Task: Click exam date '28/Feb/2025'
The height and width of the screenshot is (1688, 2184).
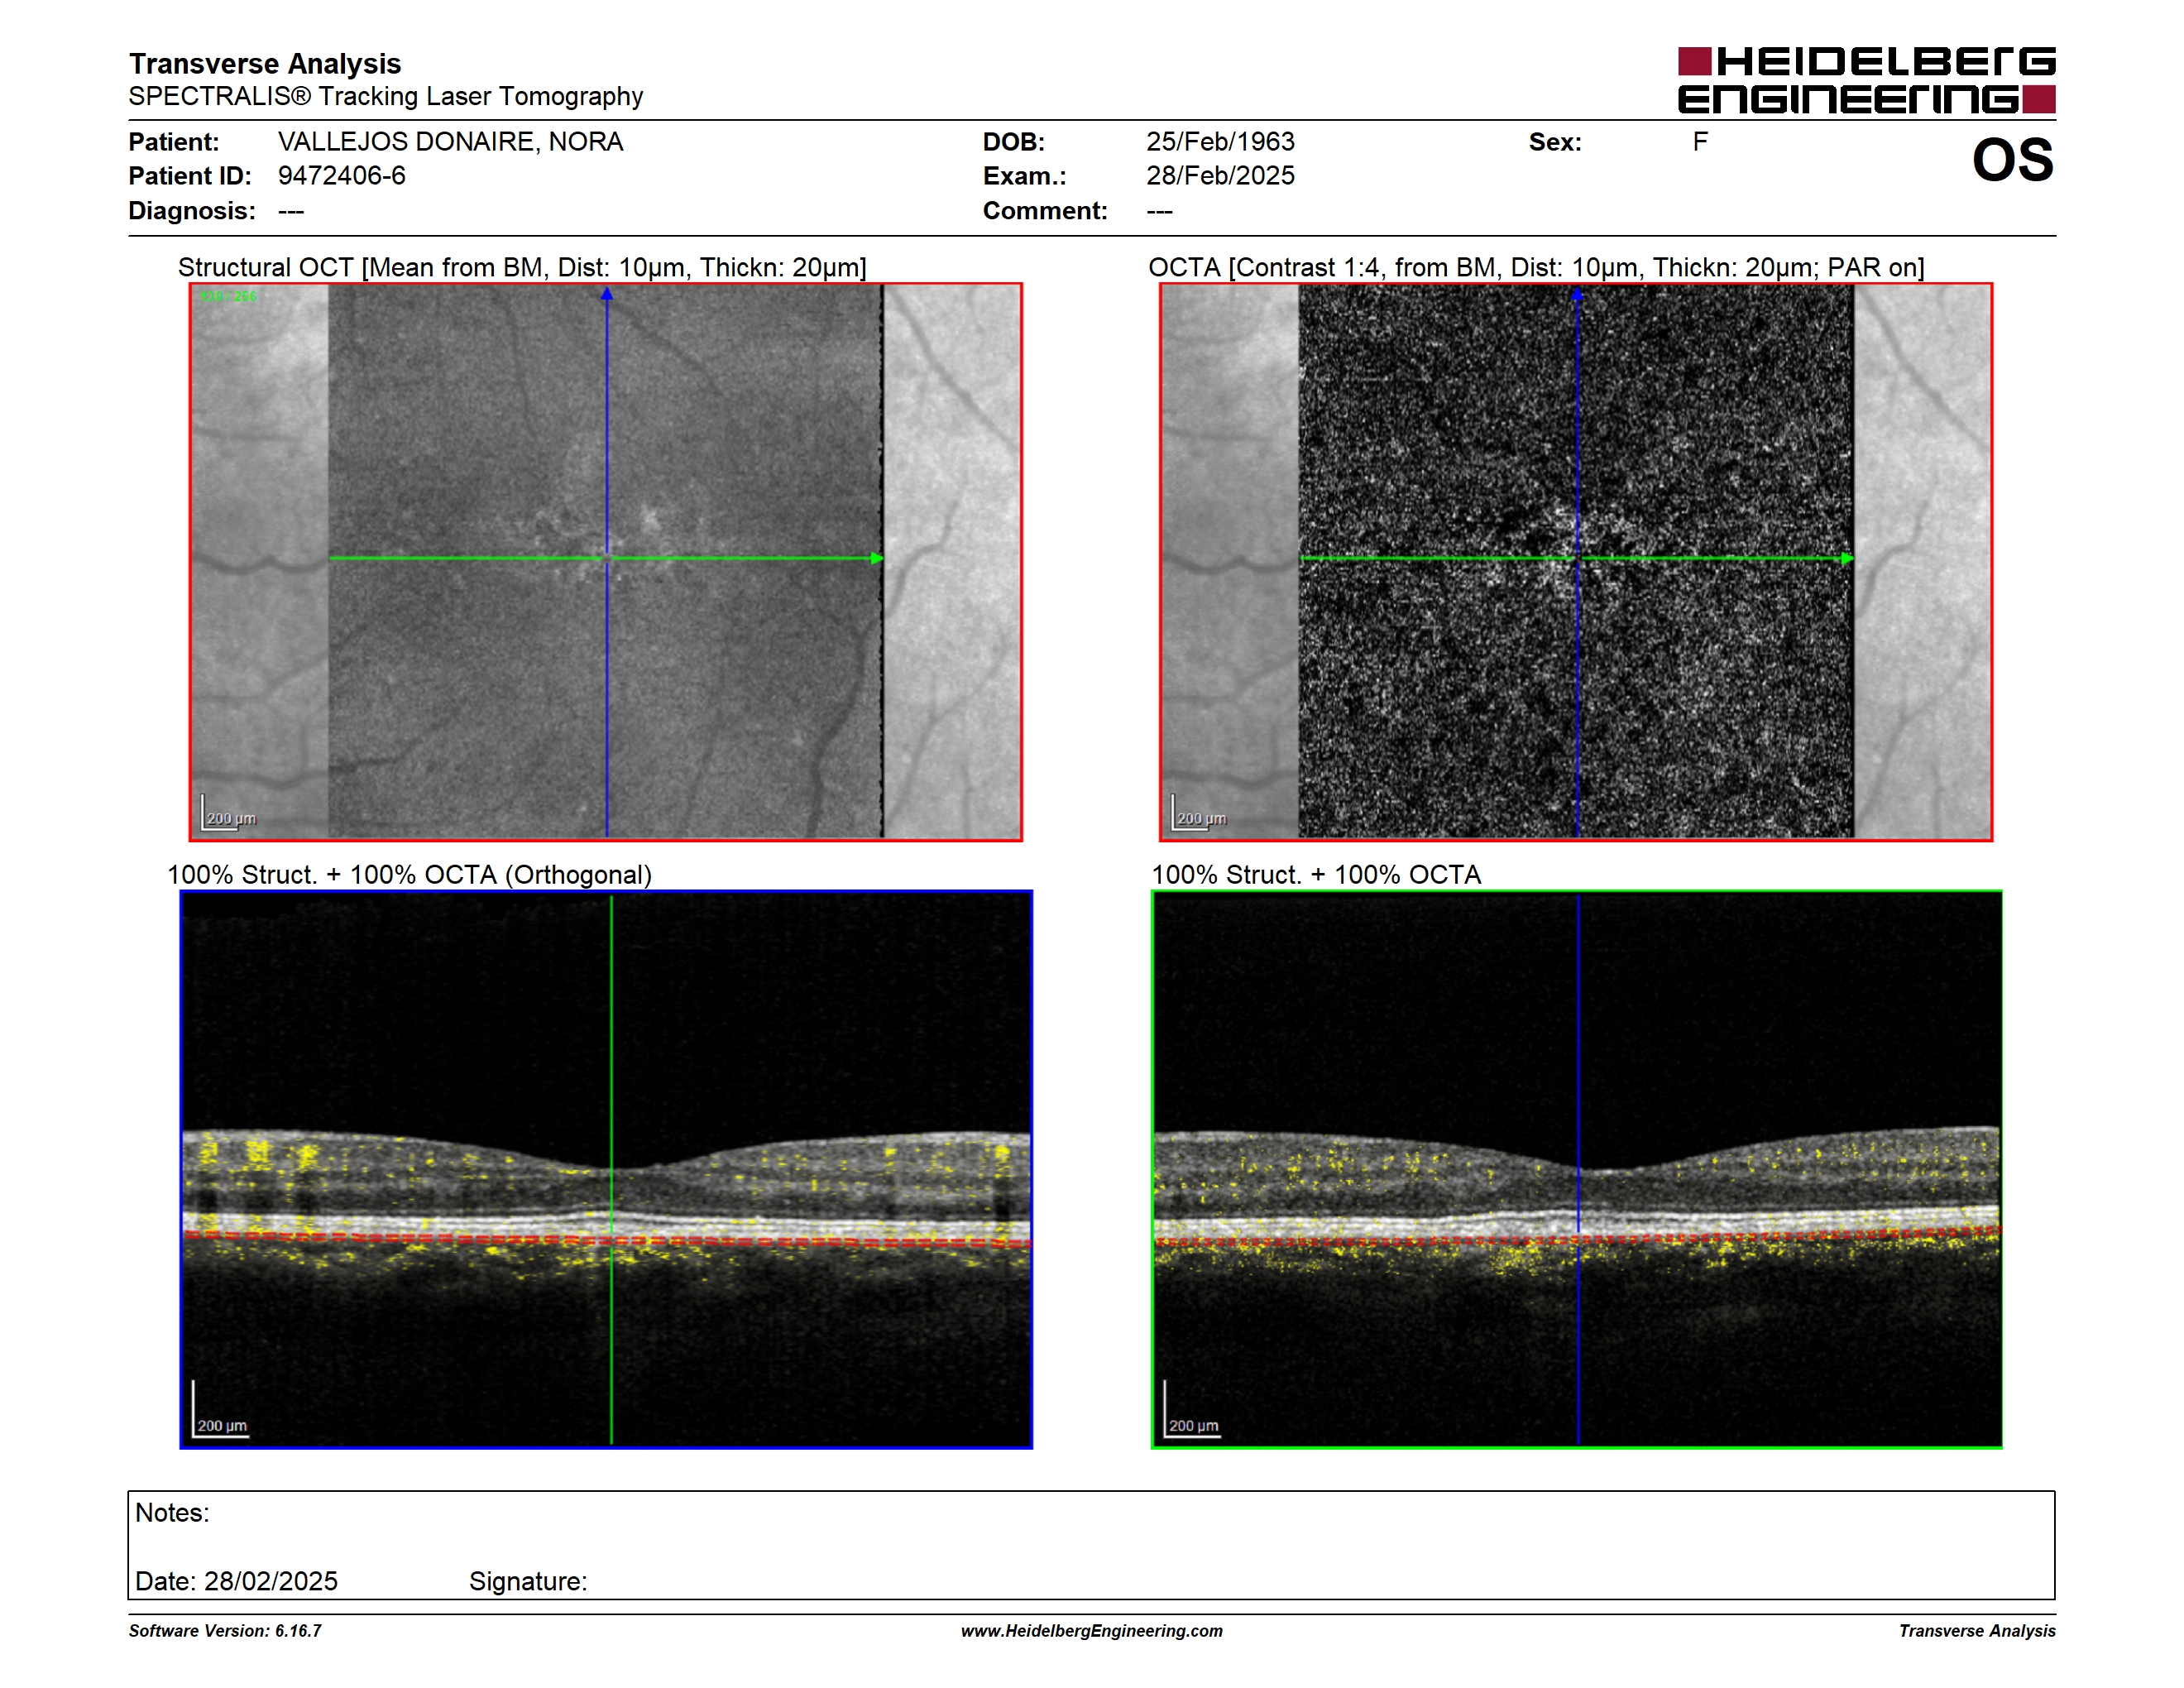Action: click(1220, 176)
